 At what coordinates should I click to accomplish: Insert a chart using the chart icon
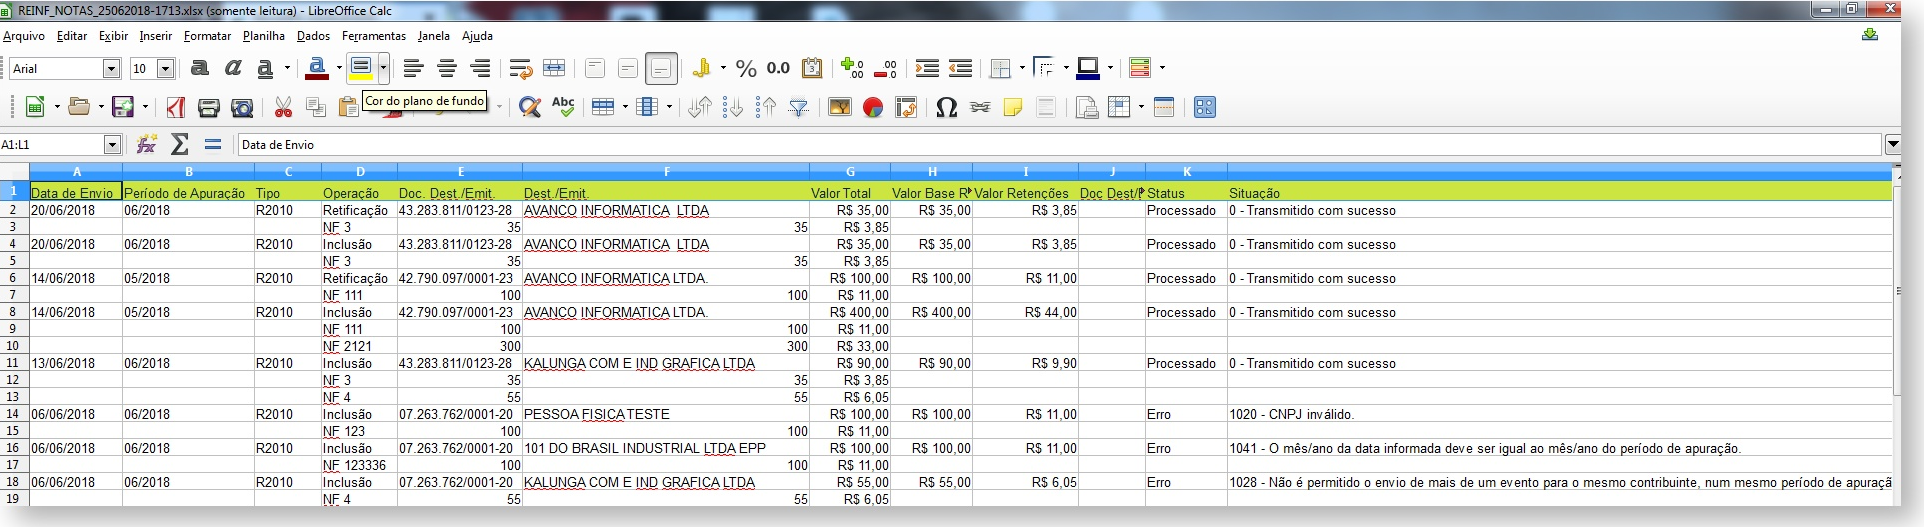coord(873,107)
